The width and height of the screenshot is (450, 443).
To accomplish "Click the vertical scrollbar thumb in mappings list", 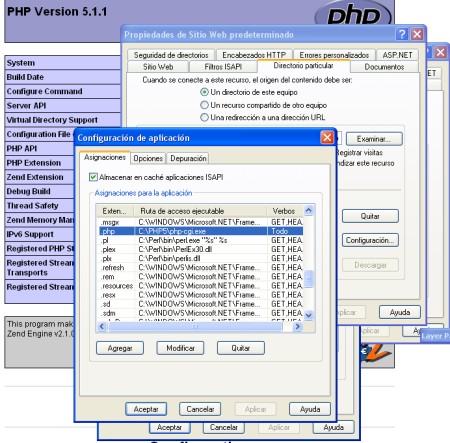I will (x=309, y=279).
